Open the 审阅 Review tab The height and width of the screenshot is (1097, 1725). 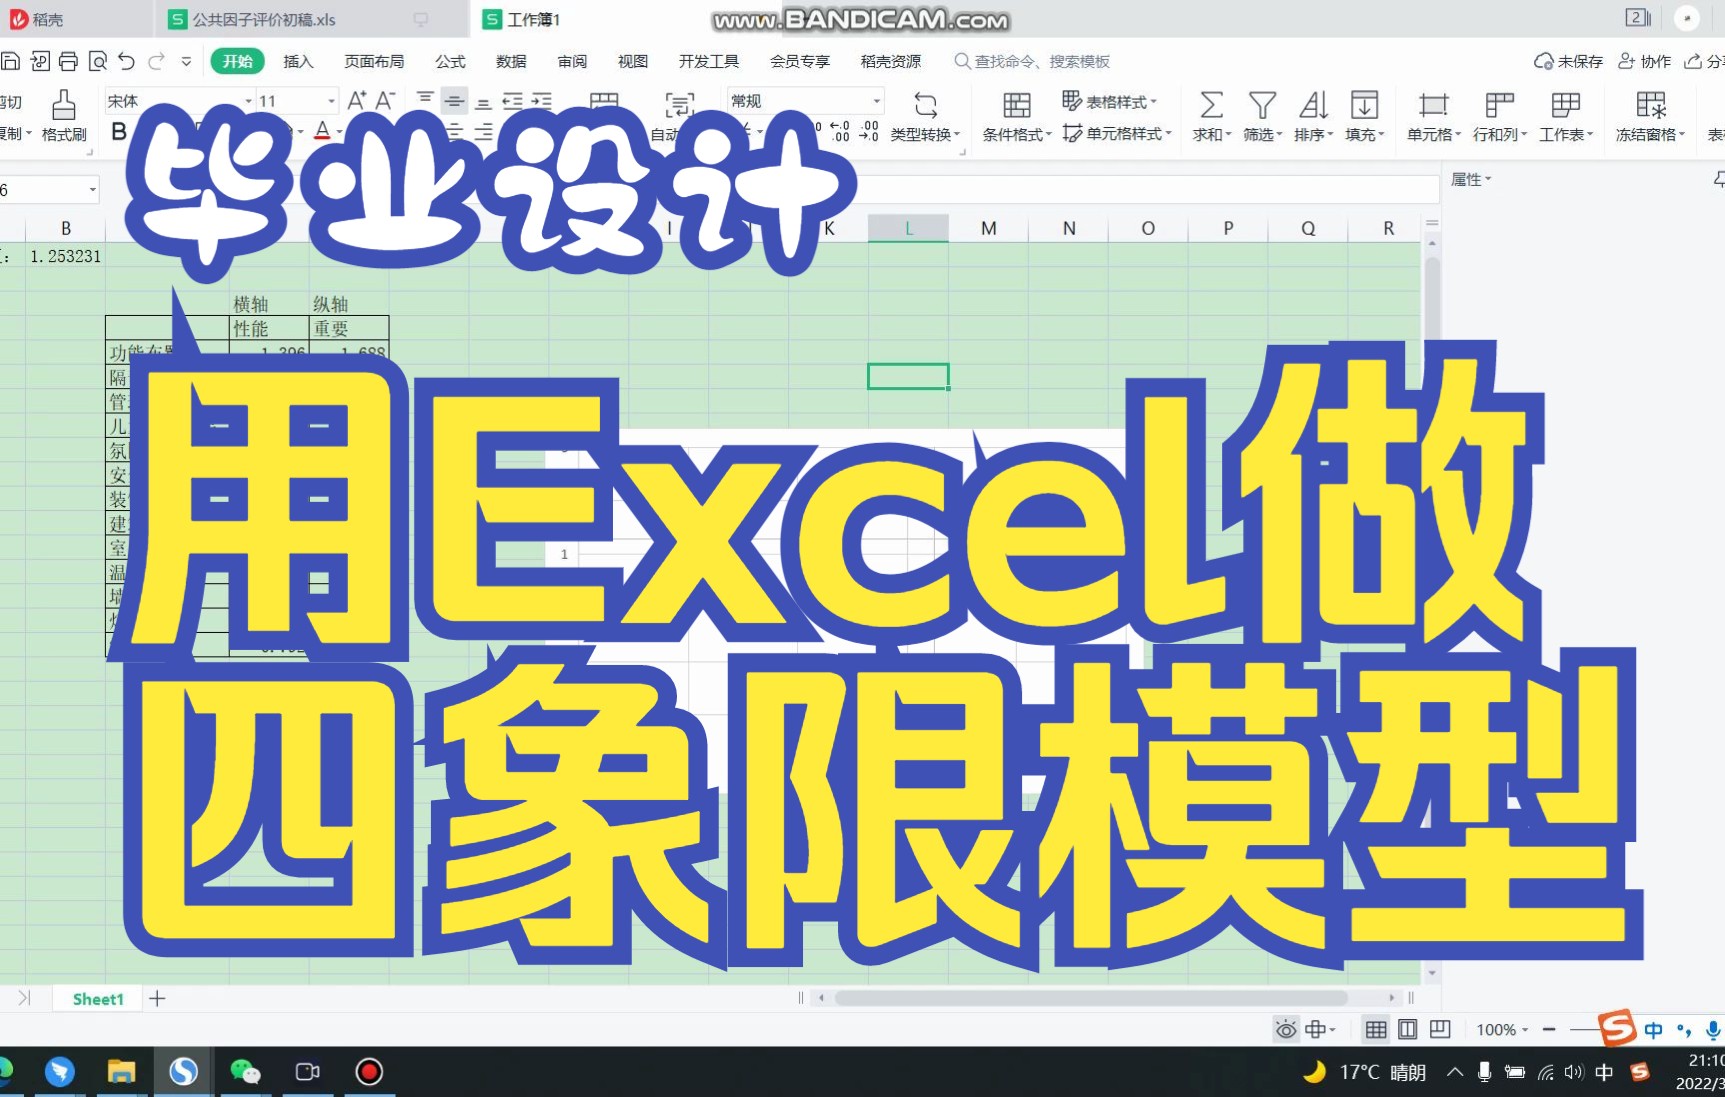coord(572,61)
